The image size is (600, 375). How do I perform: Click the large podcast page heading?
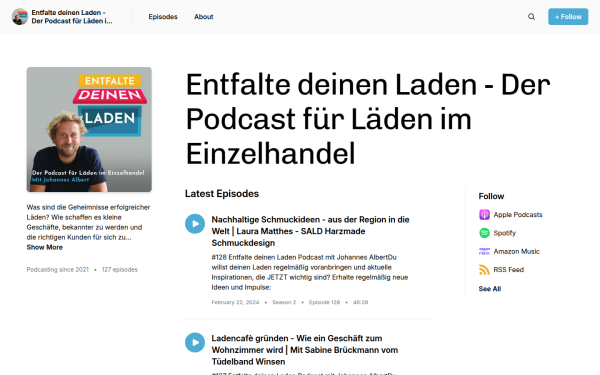click(x=368, y=119)
